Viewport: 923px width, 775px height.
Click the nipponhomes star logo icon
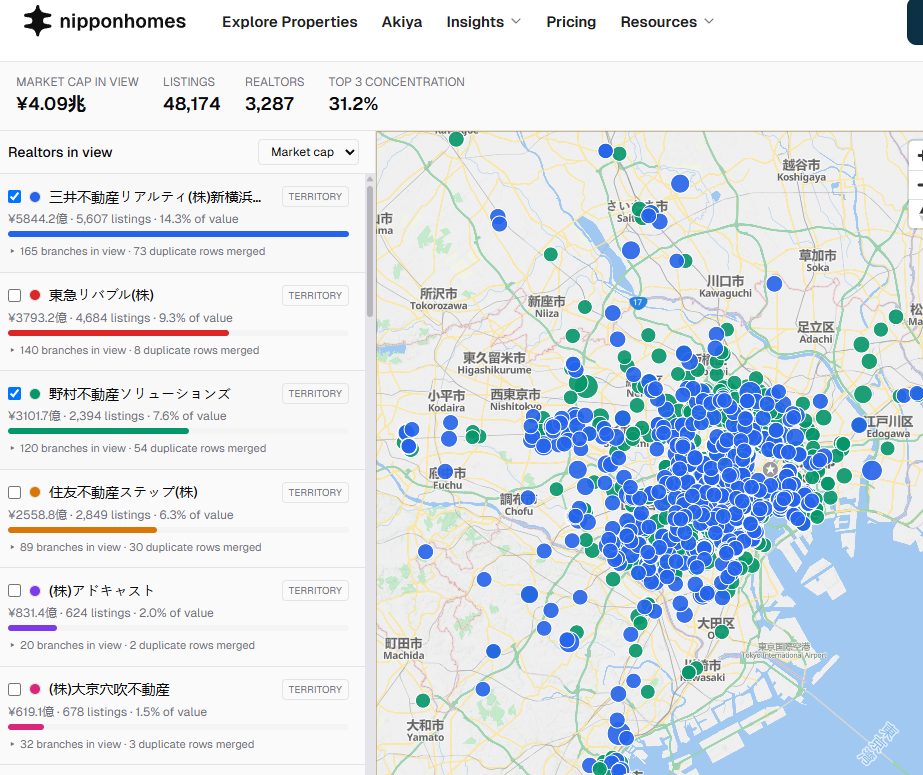(37, 21)
